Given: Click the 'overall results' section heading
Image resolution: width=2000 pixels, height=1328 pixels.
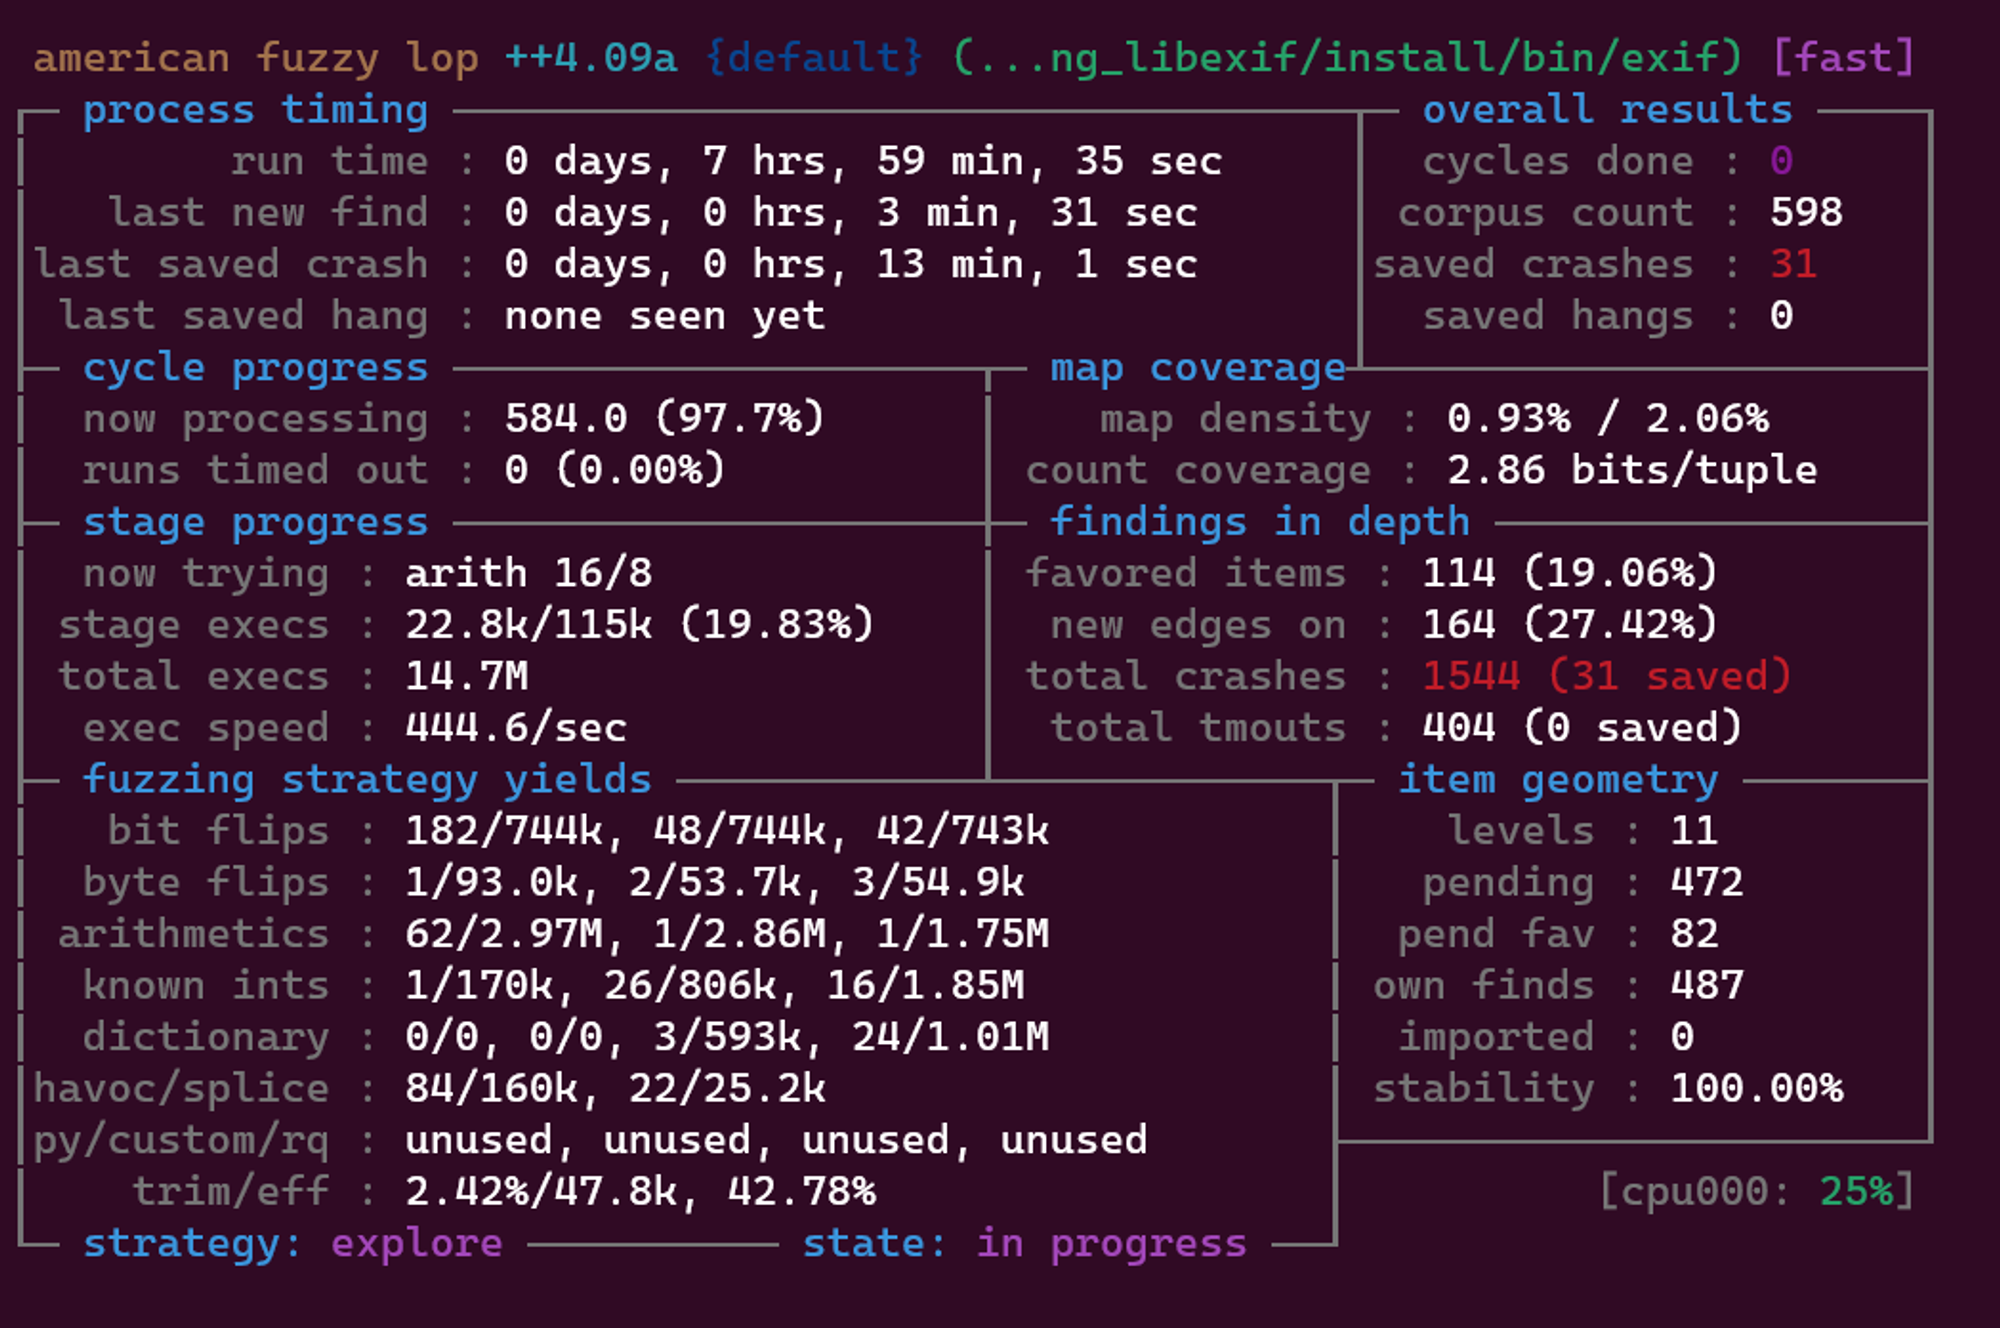Looking at the screenshot, I should coord(1608,110).
